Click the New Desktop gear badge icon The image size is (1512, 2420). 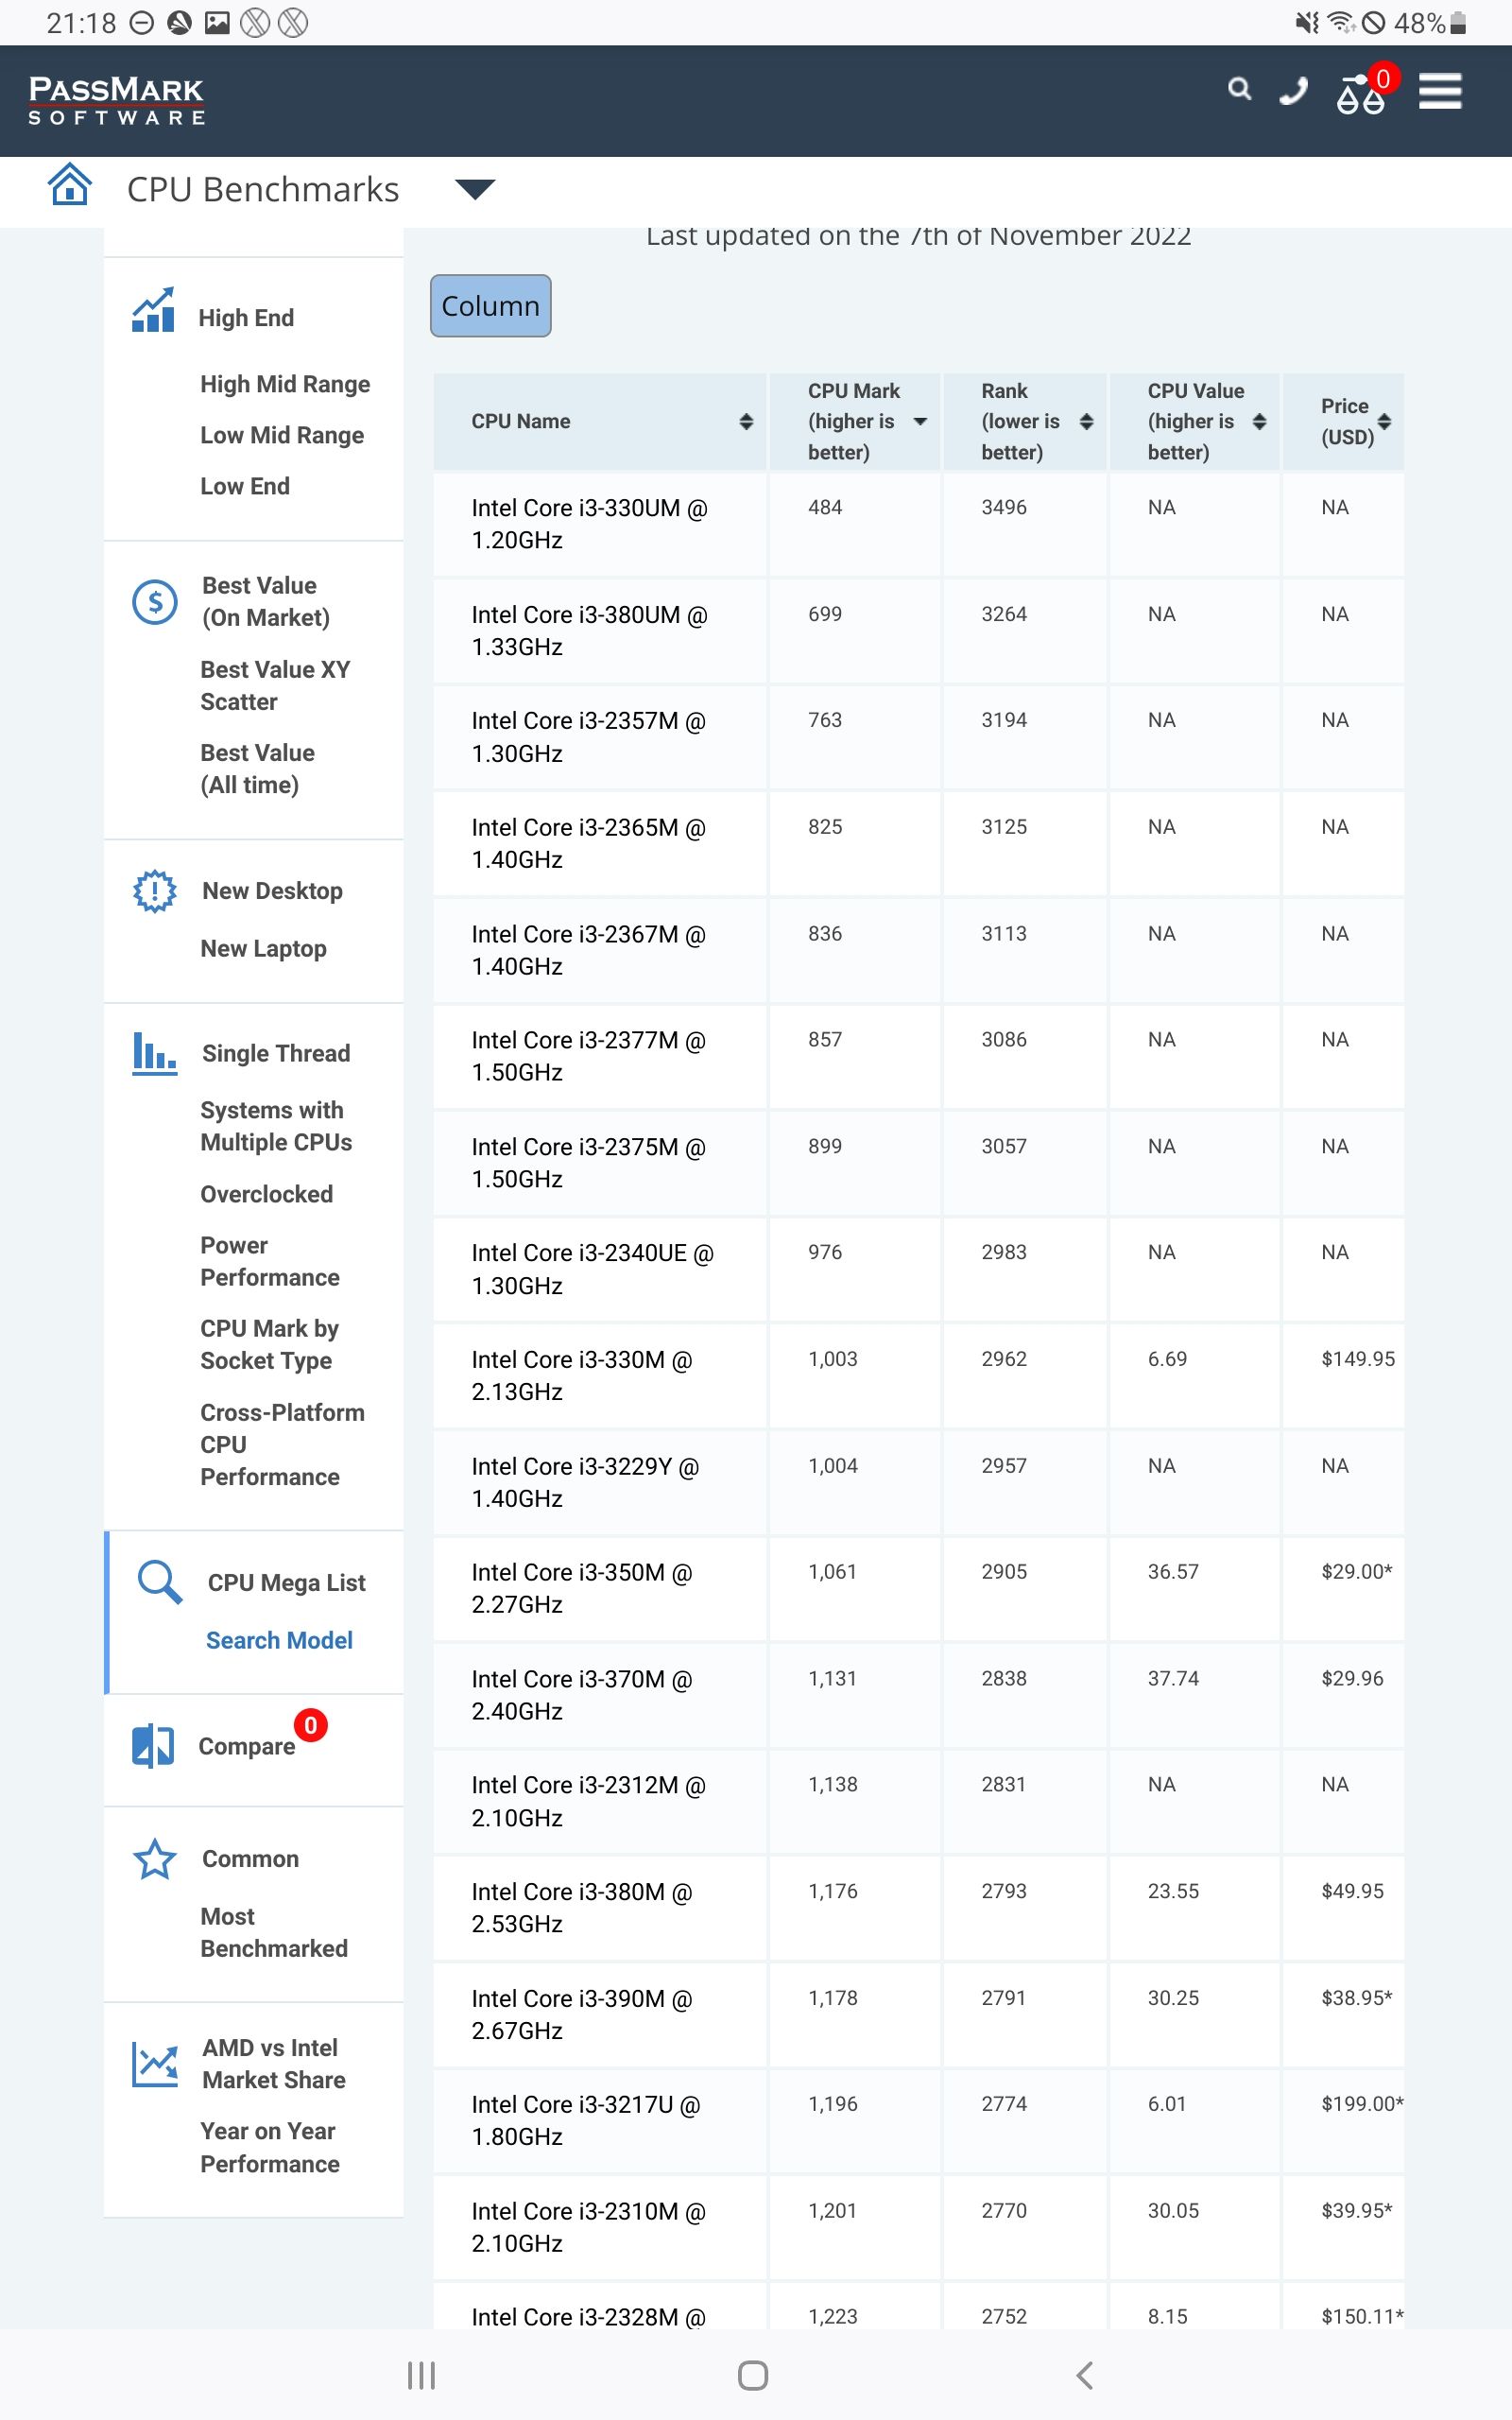tap(155, 891)
